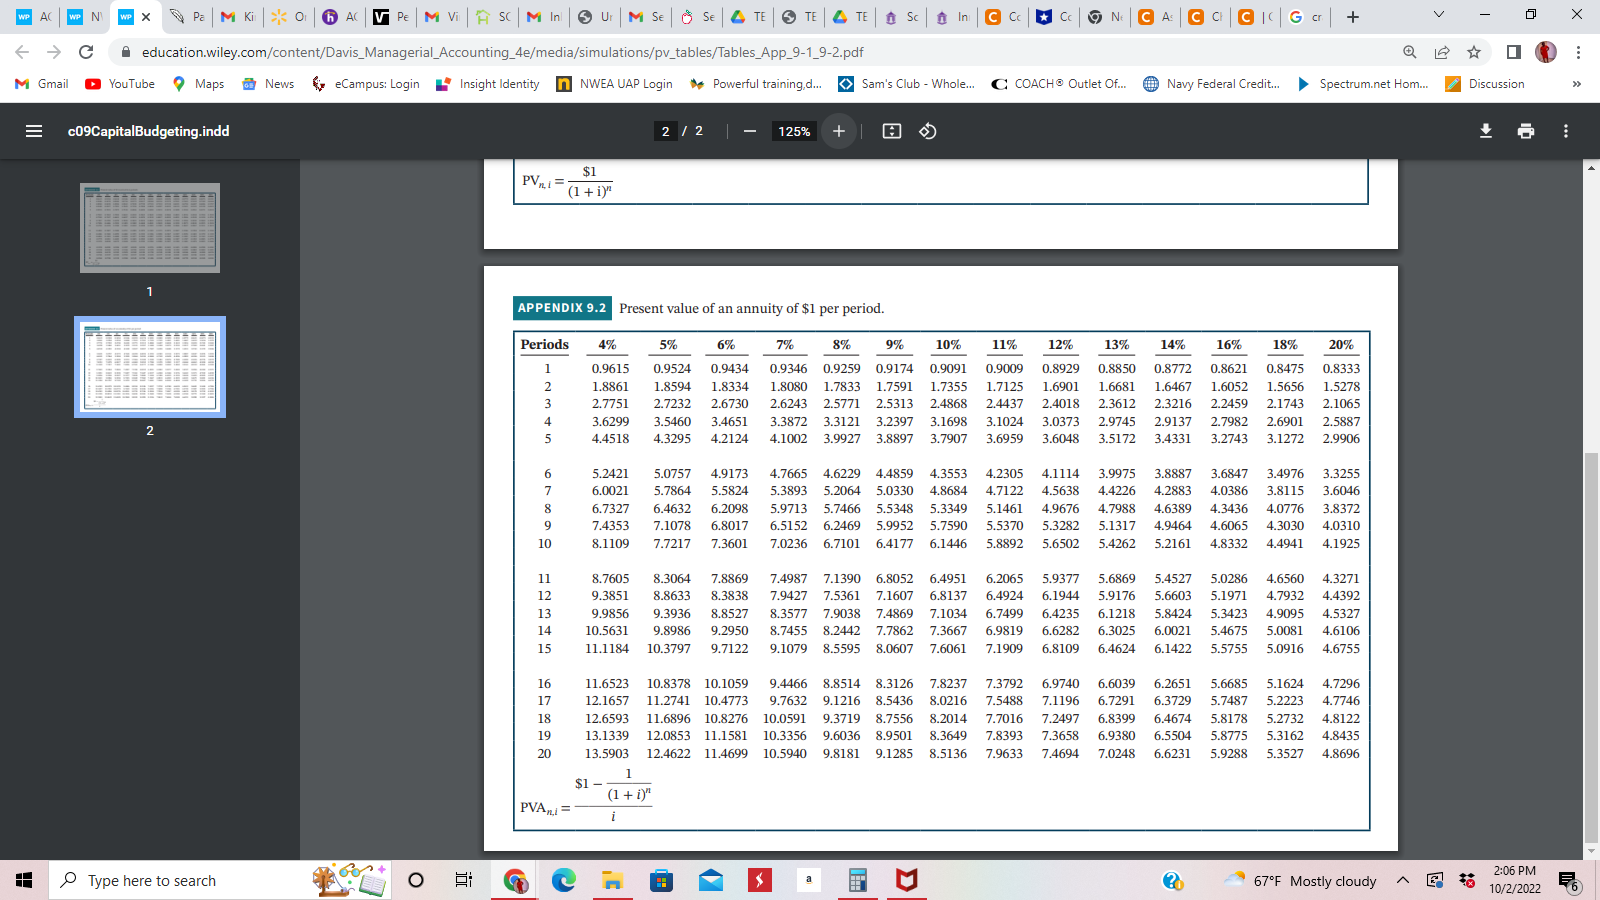Click the address bar URL

click(x=502, y=52)
